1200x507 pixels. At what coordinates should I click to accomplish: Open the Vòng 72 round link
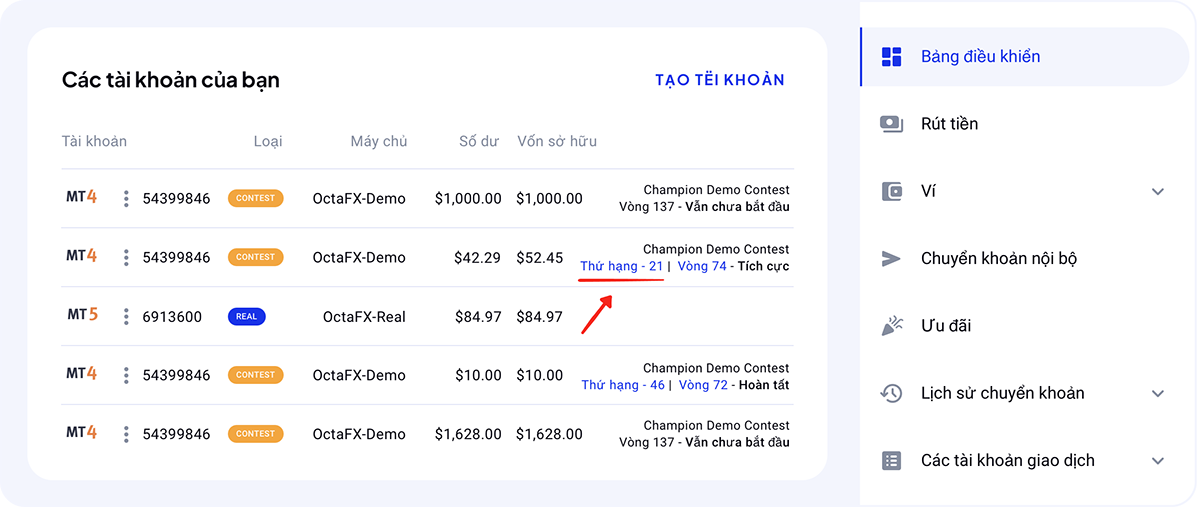pos(703,385)
